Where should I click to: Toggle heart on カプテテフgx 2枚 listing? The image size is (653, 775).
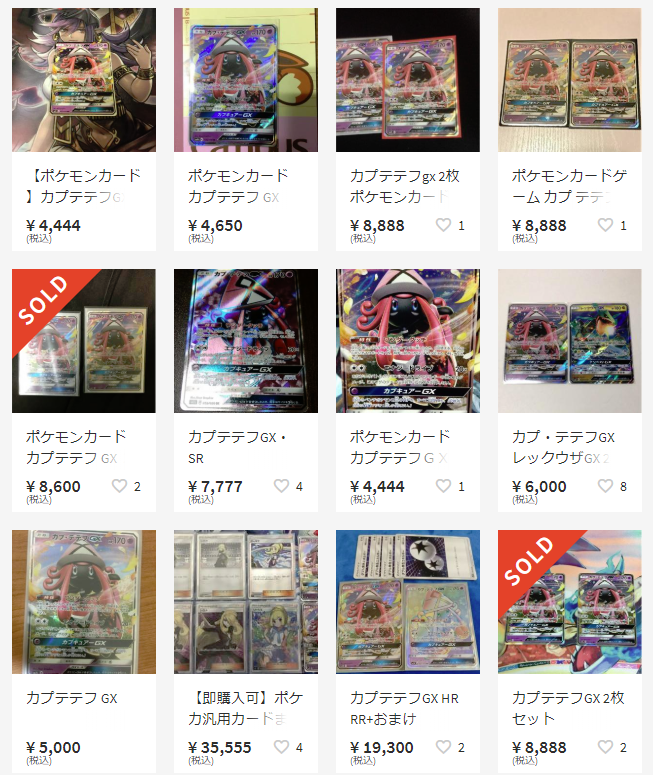pos(443,225)
